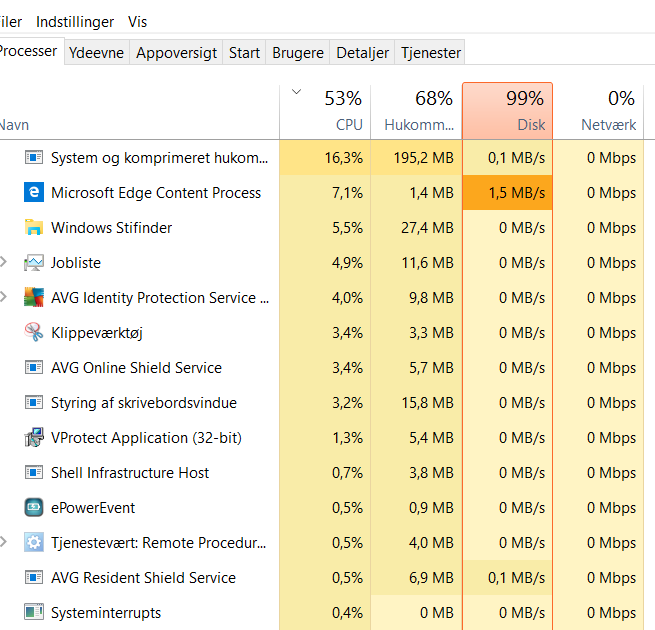Select the AVG Online Shield Service row
This screenshot has width=655, height=630.
point(136,368)
